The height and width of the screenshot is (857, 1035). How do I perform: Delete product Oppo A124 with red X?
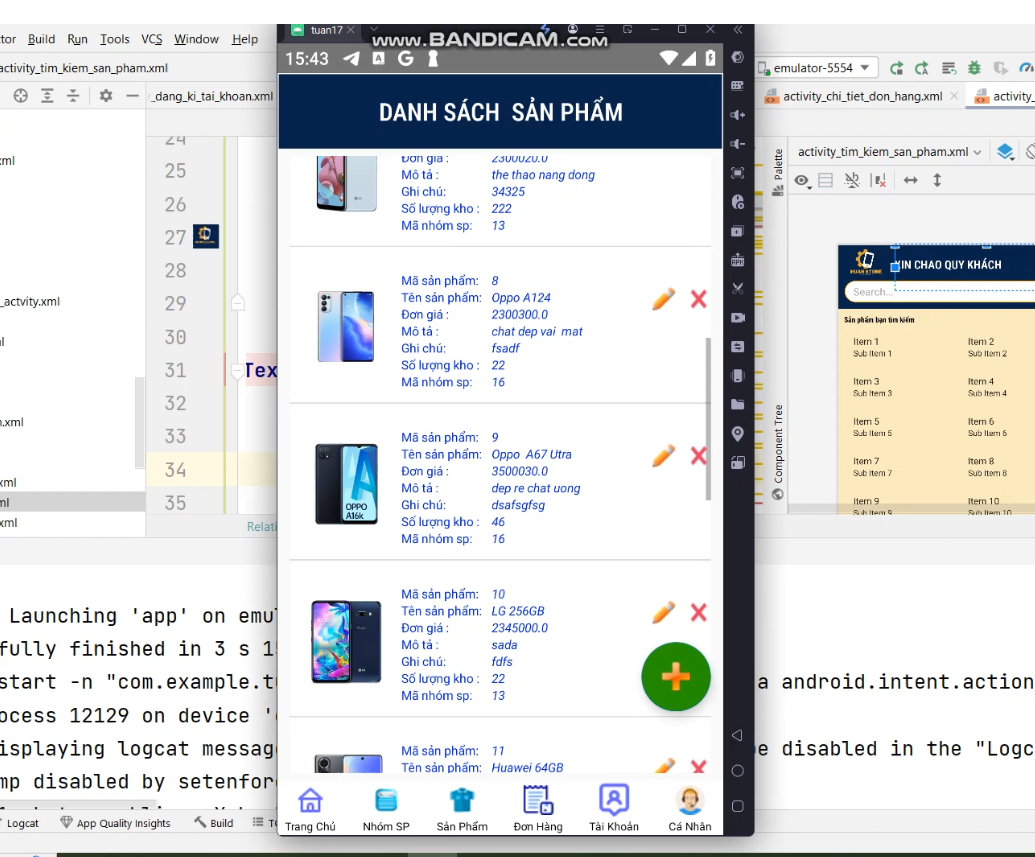(698, 299)
